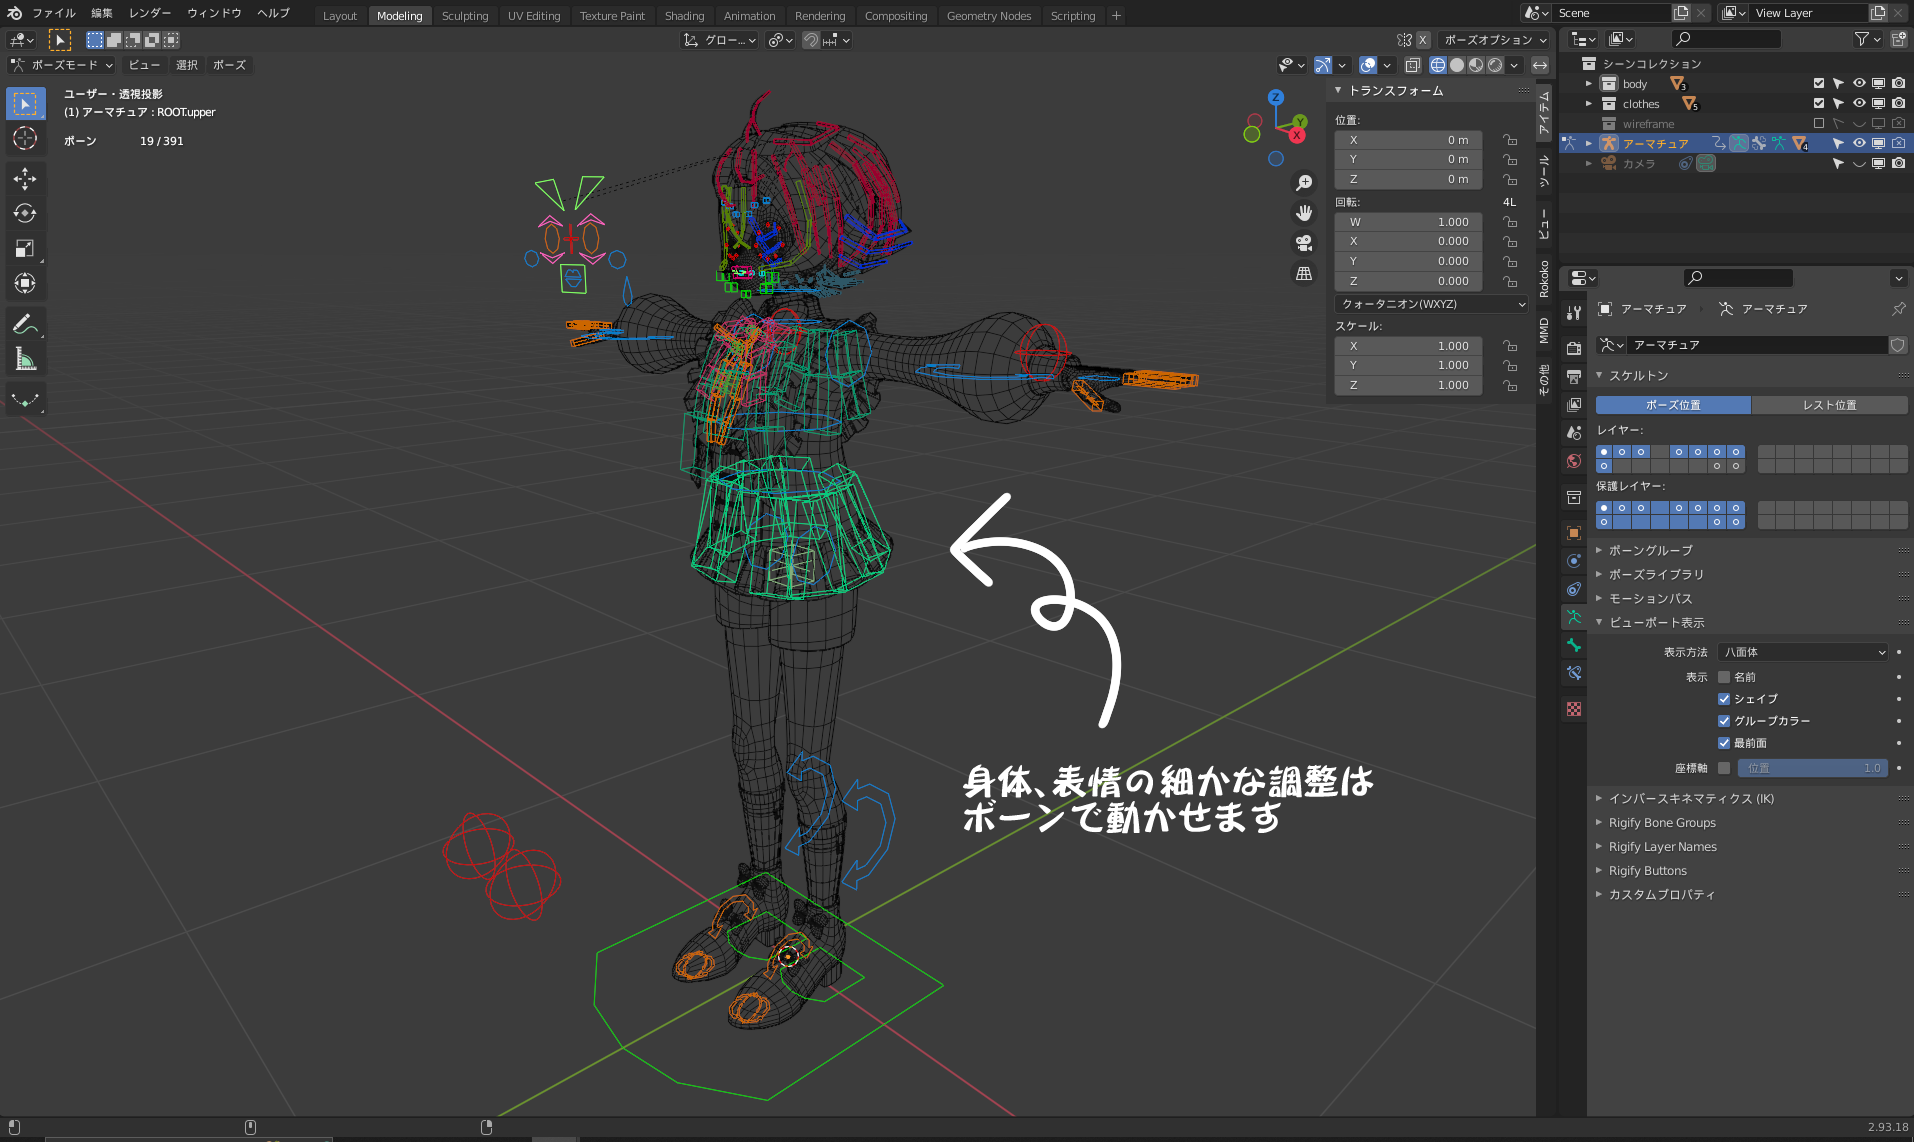Select the Rotate tool in toolbar

click(25, 214)
